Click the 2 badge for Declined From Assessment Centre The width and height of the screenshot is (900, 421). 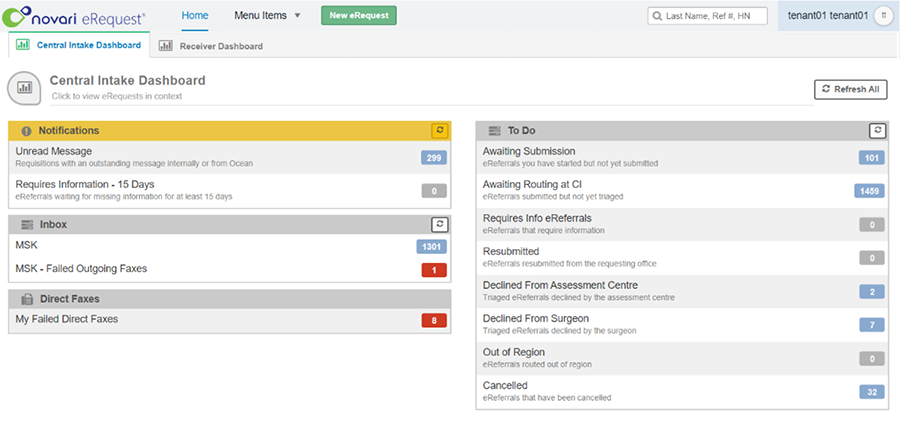coord(872,292)
